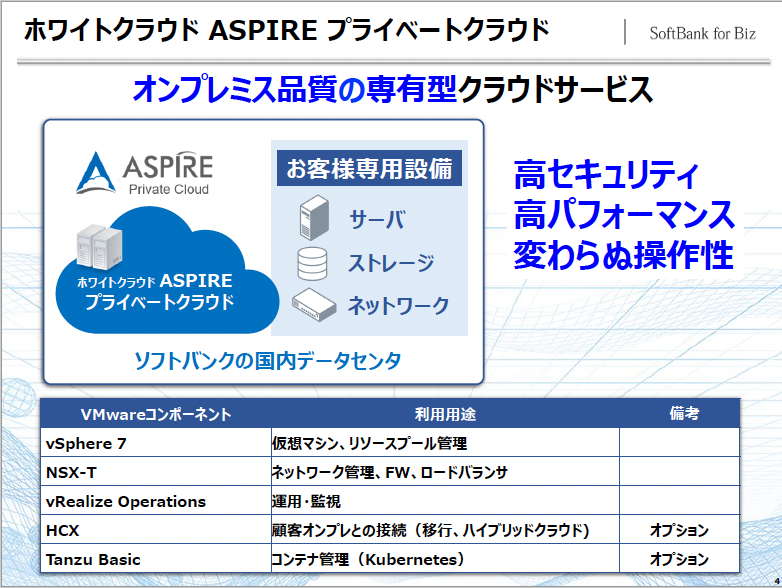782x588 pixels.
Task: Click the 高セキュリティ text
Action: point(606,175)
